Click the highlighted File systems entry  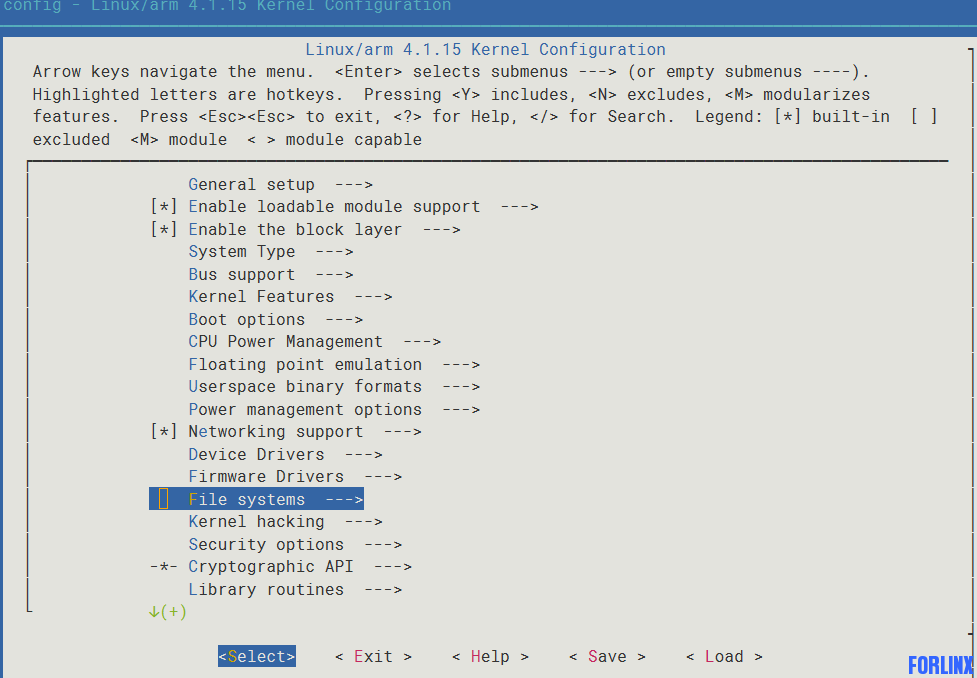(256, 499)
